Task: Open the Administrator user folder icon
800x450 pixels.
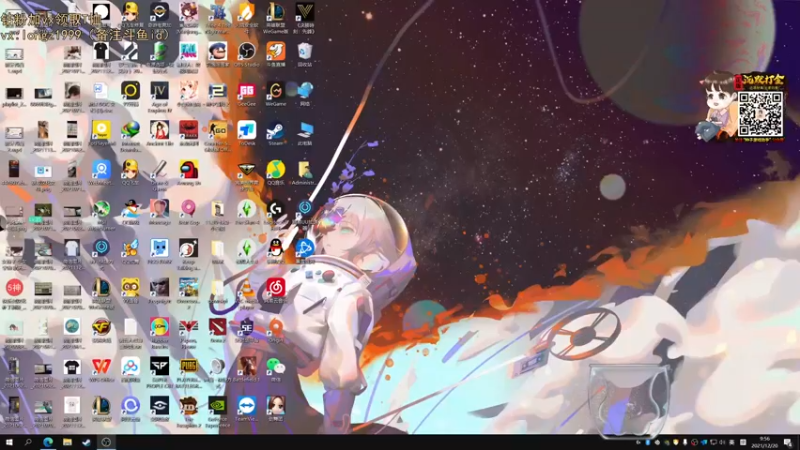Action: coord(305,173)
